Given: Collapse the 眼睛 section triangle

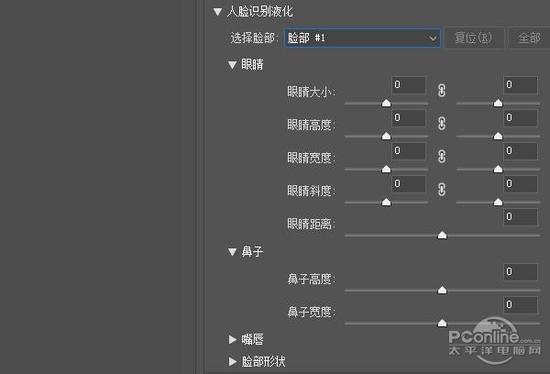Looking at the screenshot, I should (232, 65).
